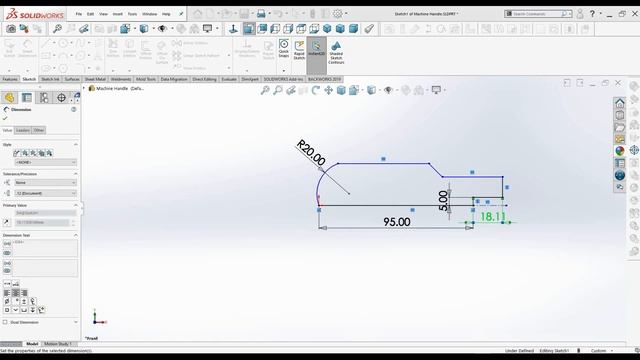Select the Value tab
The width and height of the screenshot is (640, 360).
click(x=7, y=130)
